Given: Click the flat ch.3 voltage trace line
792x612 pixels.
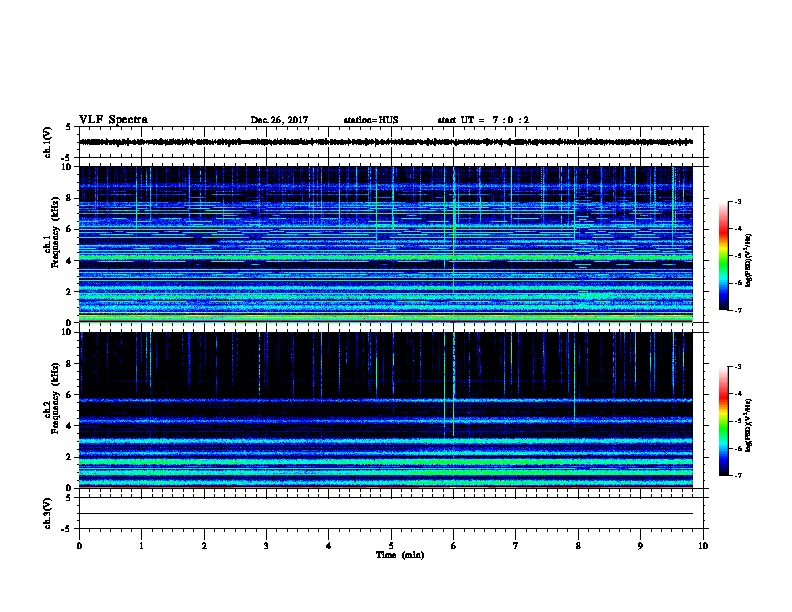Looking at the screenshot, I should tap(386, 514).
